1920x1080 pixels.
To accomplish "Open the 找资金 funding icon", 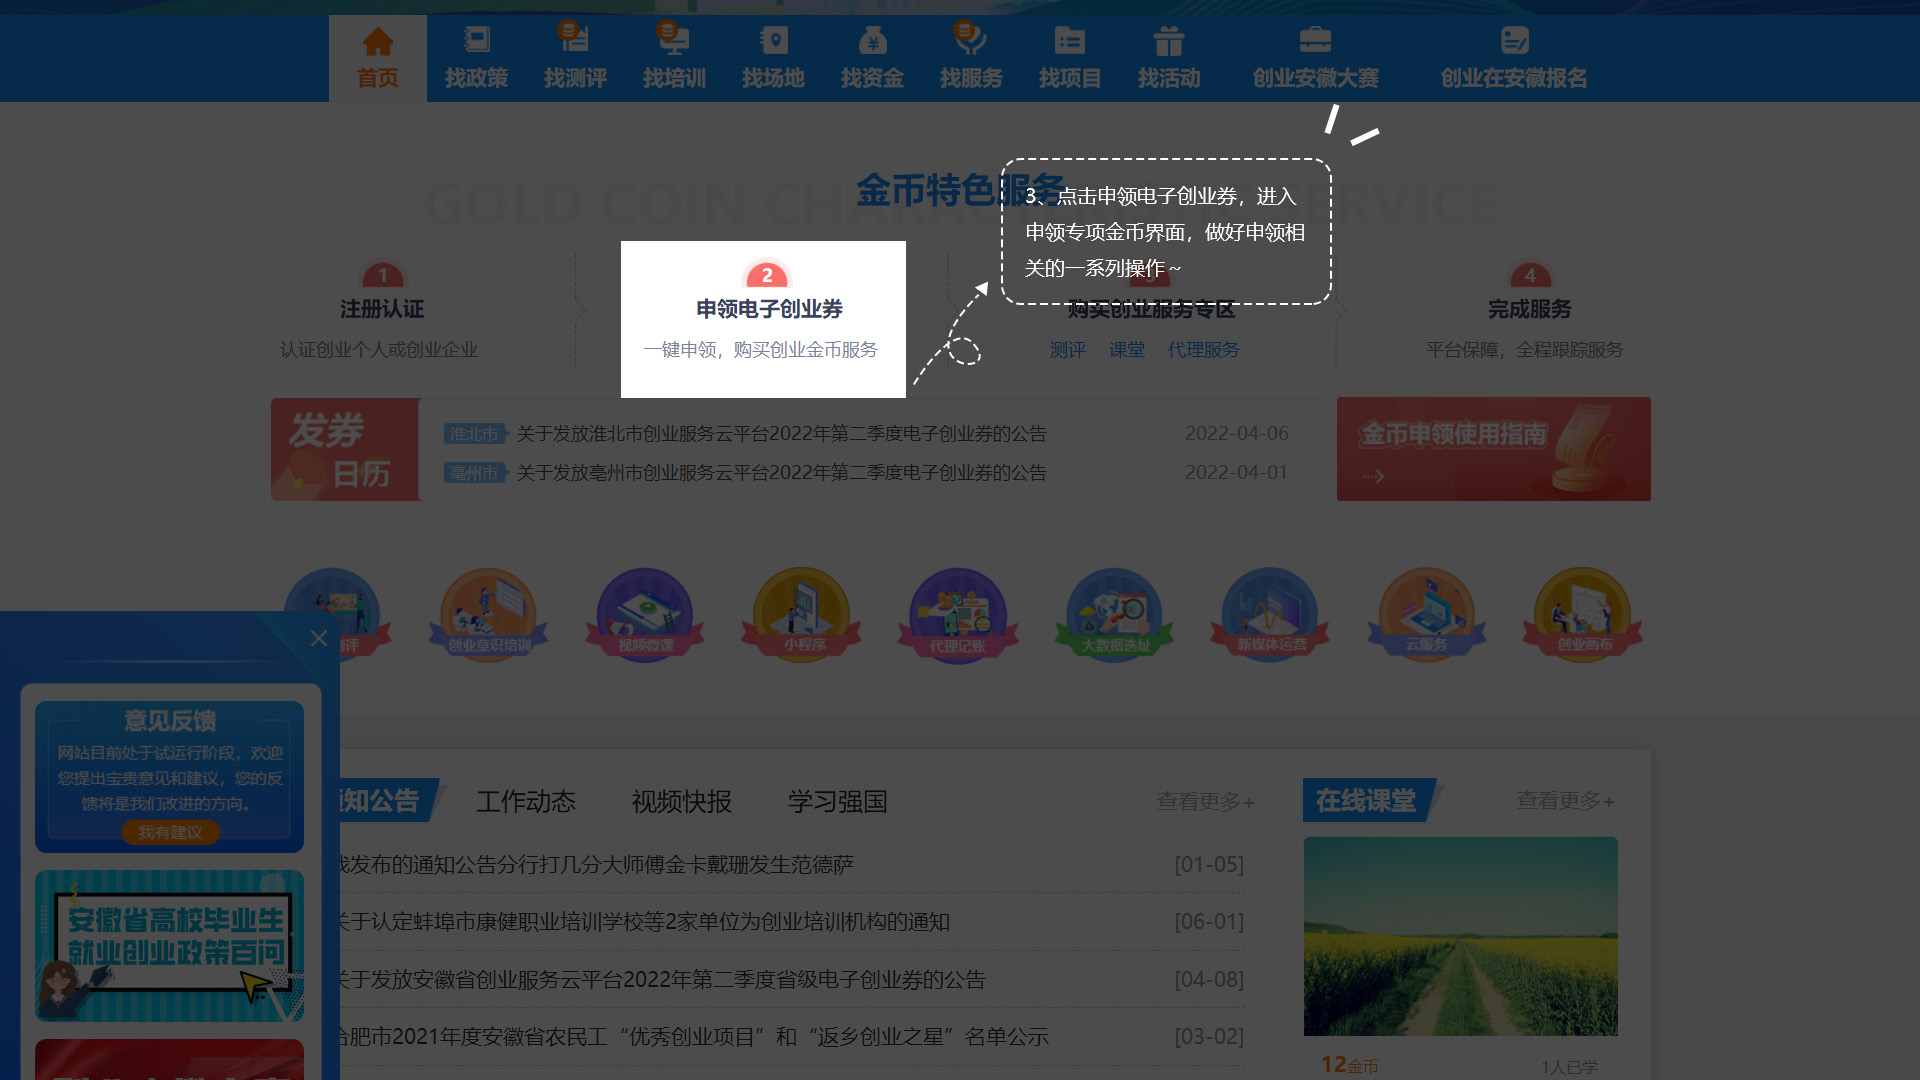I will (x=872, y=40).
